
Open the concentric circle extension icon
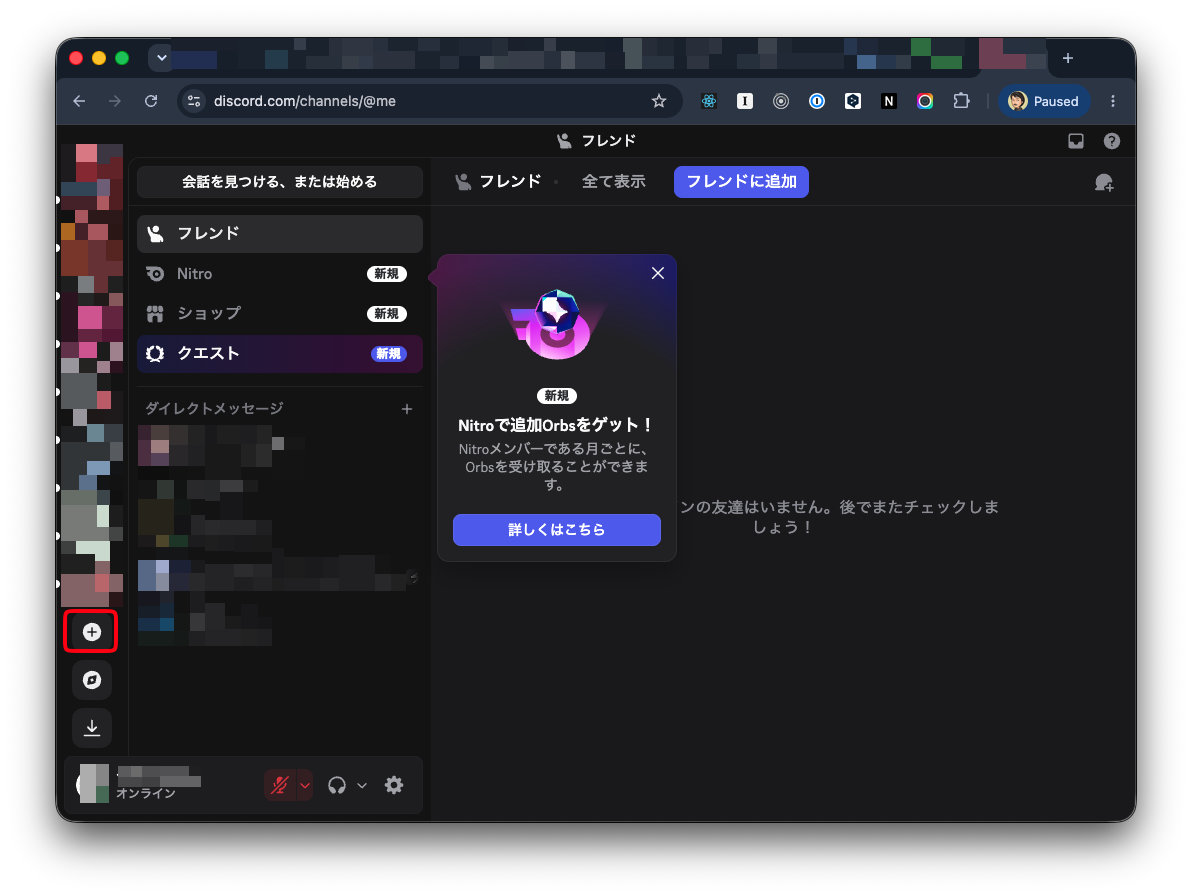781,101
